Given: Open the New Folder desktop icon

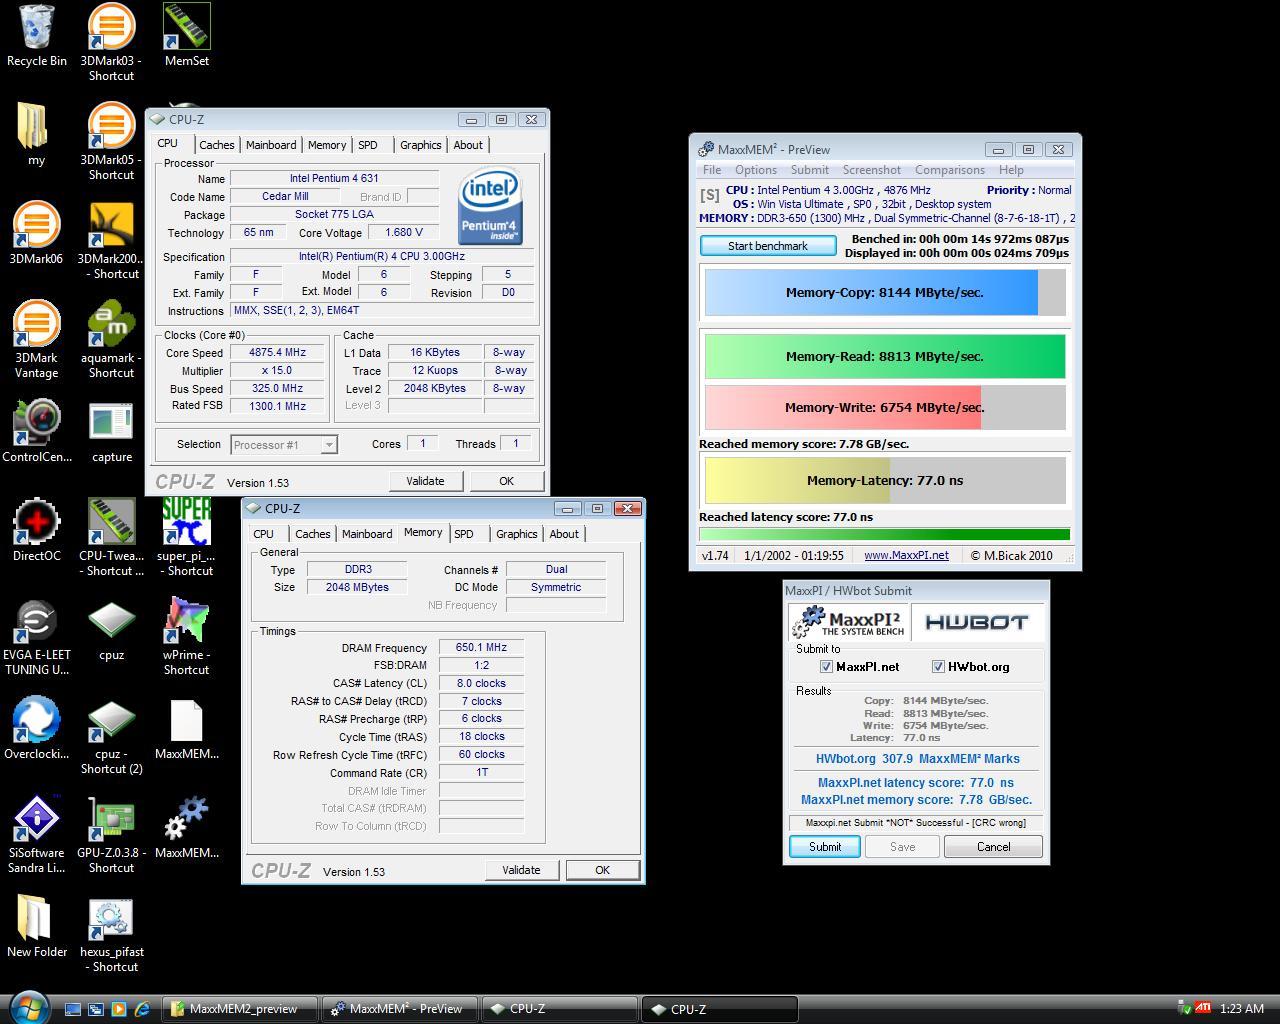Looking at the screenshot, I should [37, 926].
